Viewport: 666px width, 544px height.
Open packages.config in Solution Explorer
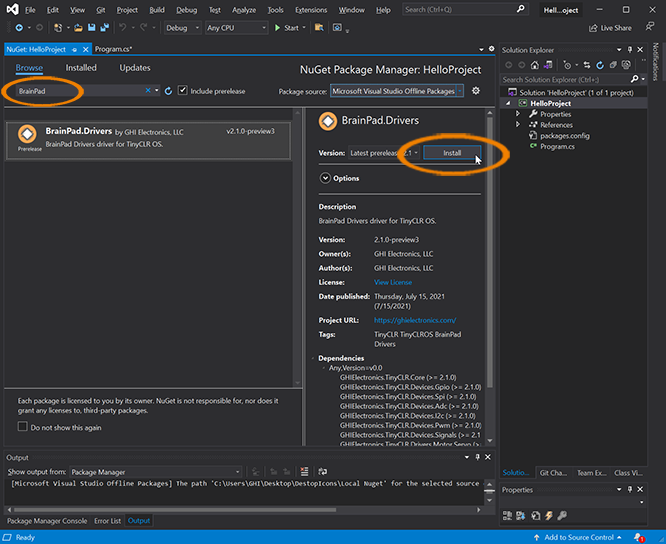tap(564, 135)
